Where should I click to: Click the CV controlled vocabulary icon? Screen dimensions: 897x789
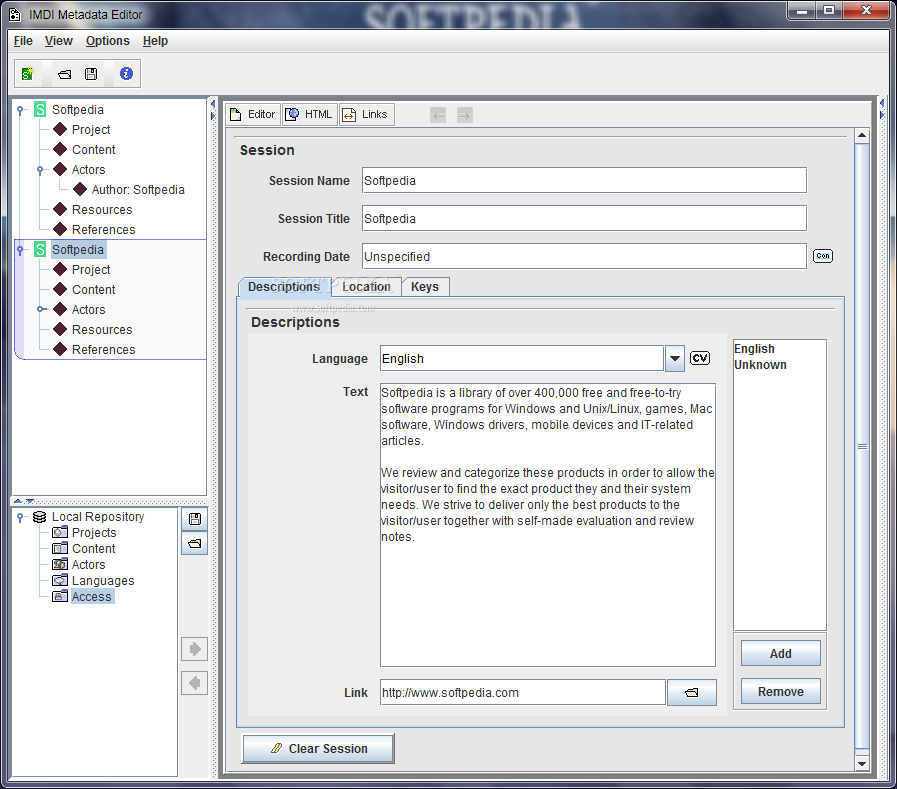[700, 358]
